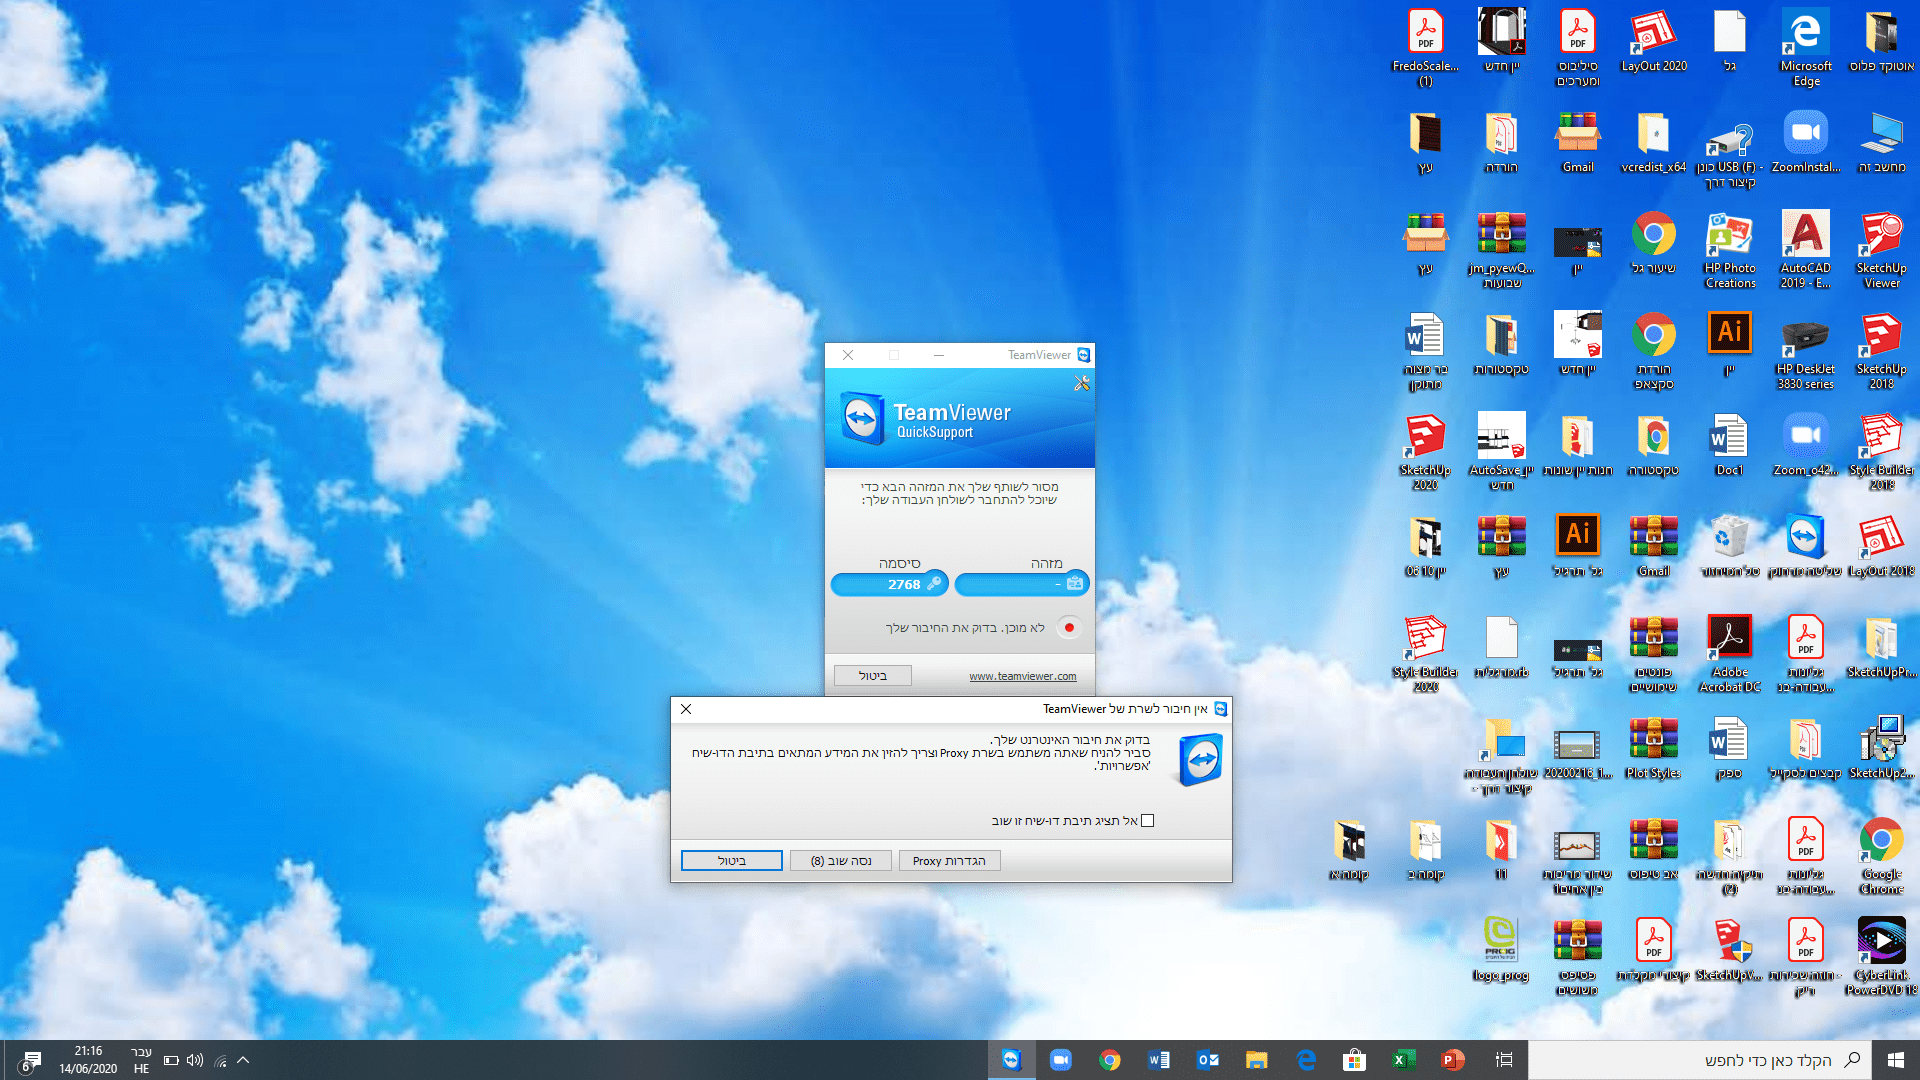
Task: Click the Windows search box in the taskbar
Action: [1700, 1060]
